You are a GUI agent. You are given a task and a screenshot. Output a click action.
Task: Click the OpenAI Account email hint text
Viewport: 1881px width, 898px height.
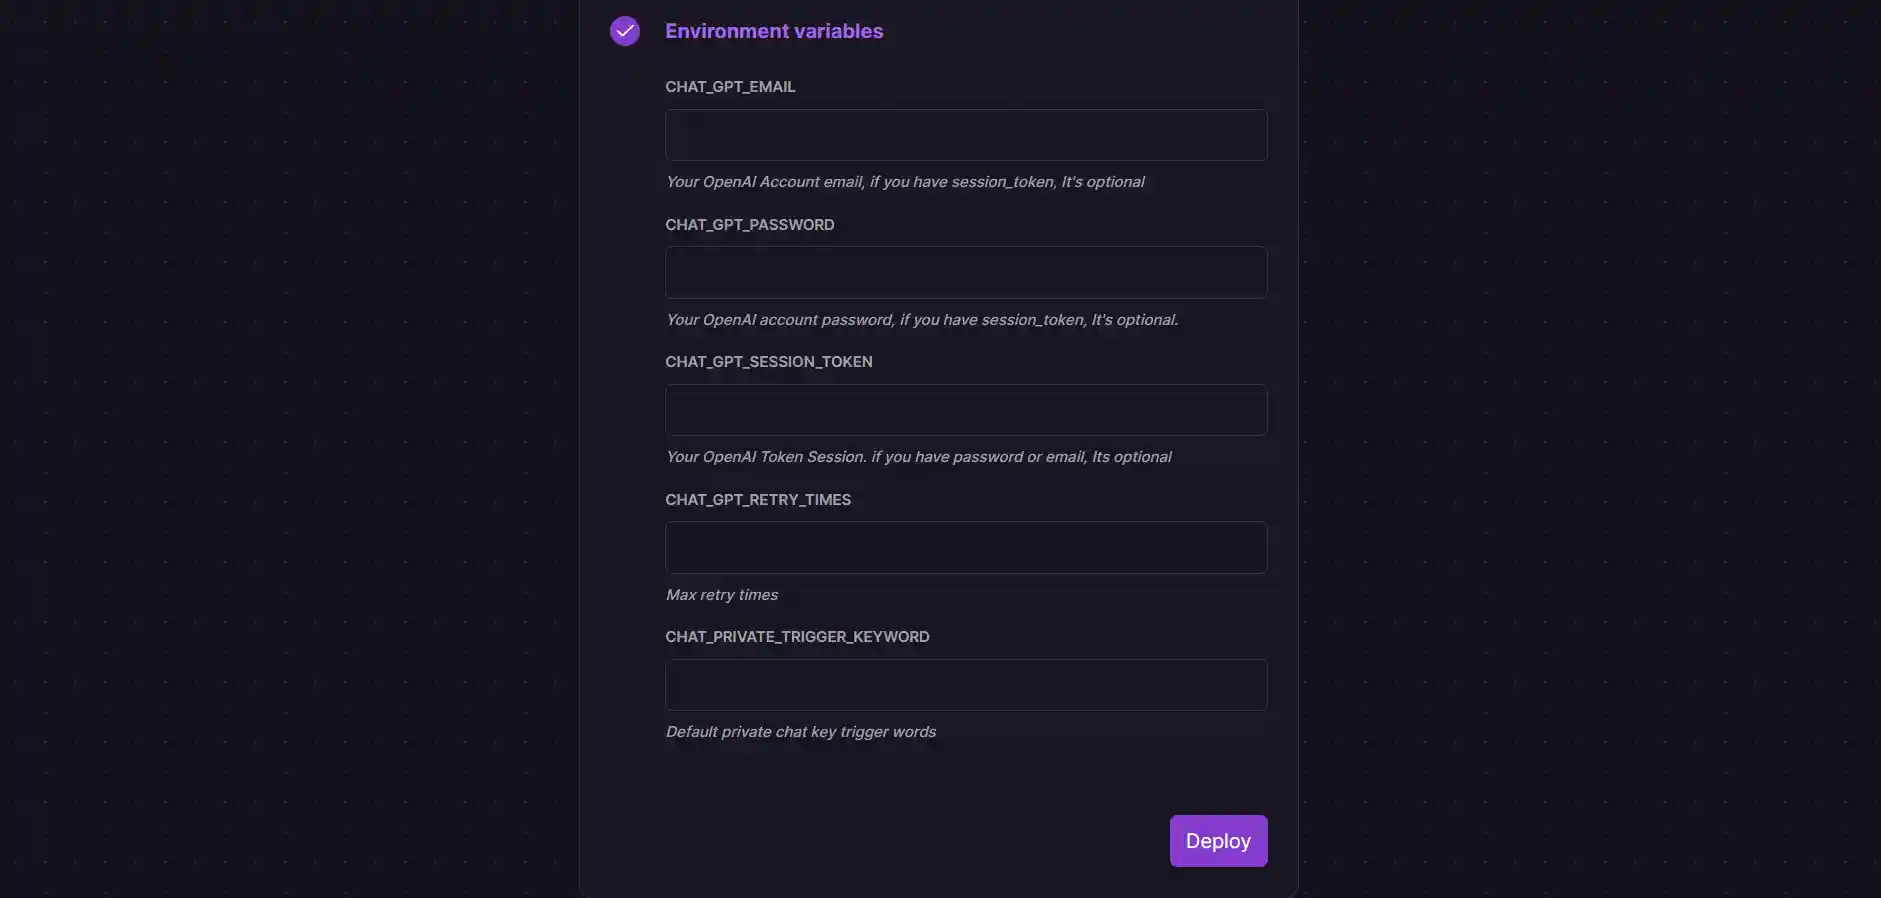pos(905,182)
